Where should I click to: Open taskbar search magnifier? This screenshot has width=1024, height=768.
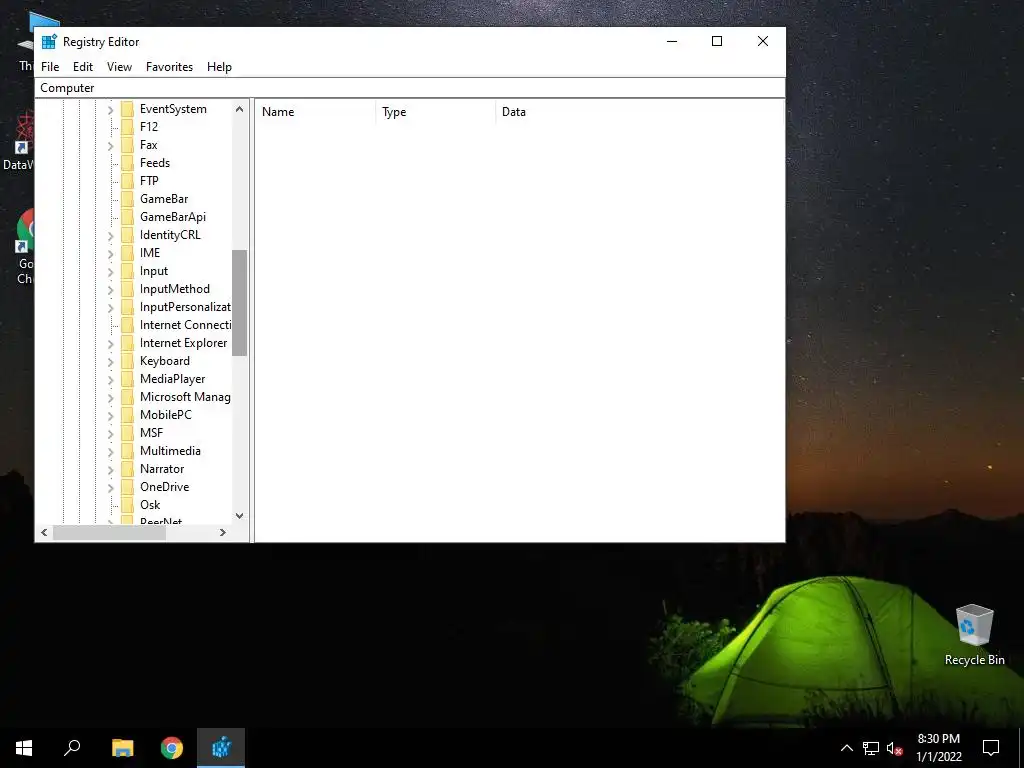[x=72, y=748]
